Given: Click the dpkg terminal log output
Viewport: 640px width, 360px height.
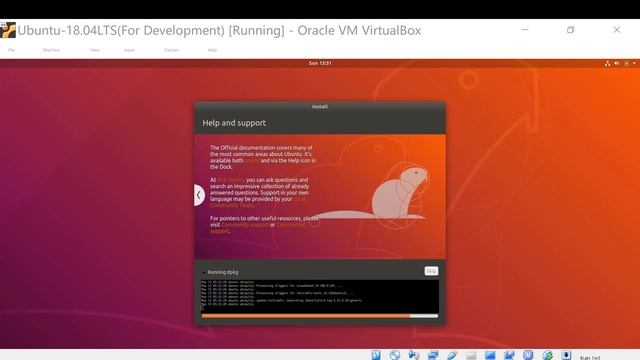Looking at the screenshot, I should [x=320, y=296].
